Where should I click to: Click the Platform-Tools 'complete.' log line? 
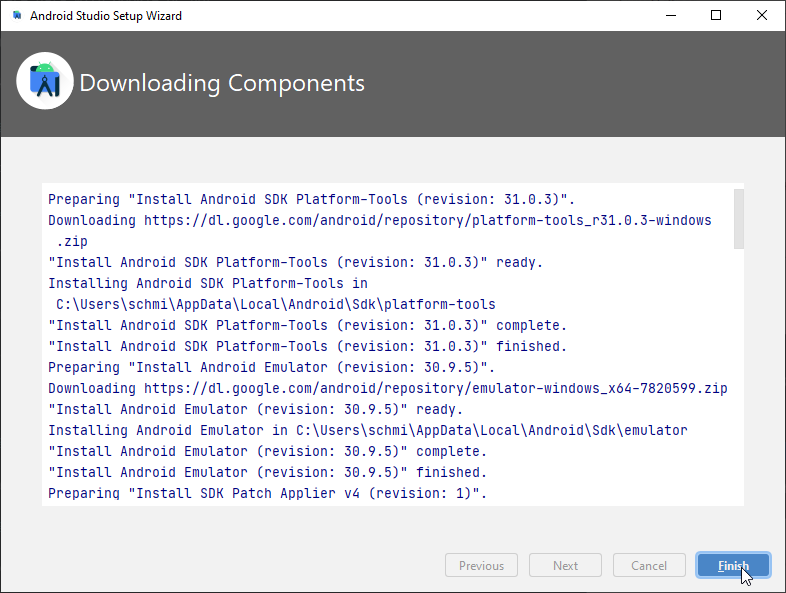[x=307, y=326]
